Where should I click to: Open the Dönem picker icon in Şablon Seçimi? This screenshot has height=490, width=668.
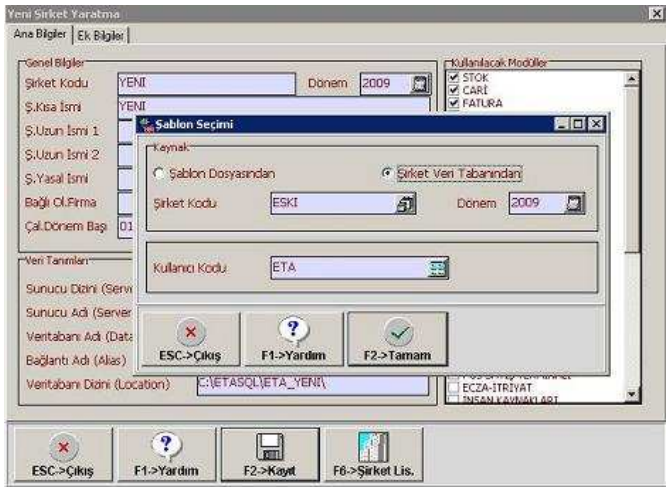click(574, 204)
